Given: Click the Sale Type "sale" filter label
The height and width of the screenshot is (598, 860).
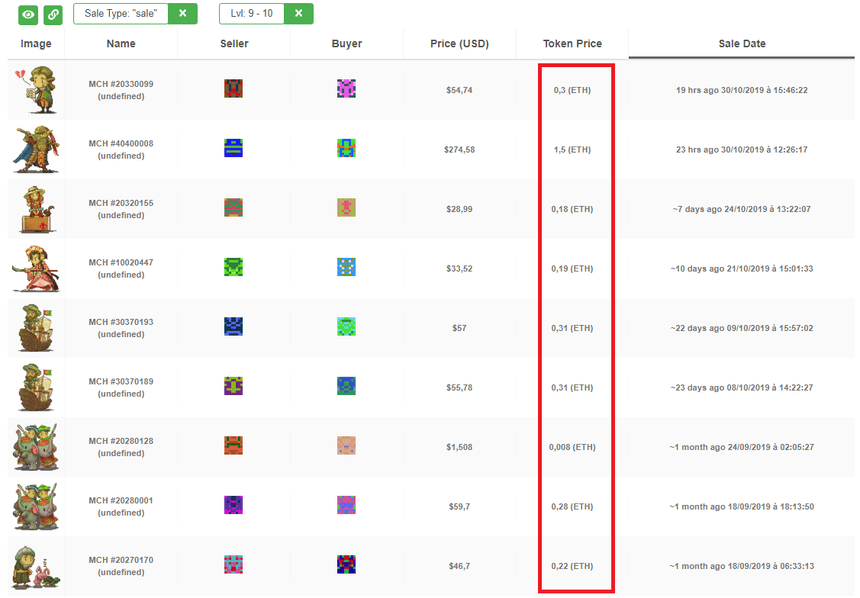Looking at the screenshot, I should point(120,14).
